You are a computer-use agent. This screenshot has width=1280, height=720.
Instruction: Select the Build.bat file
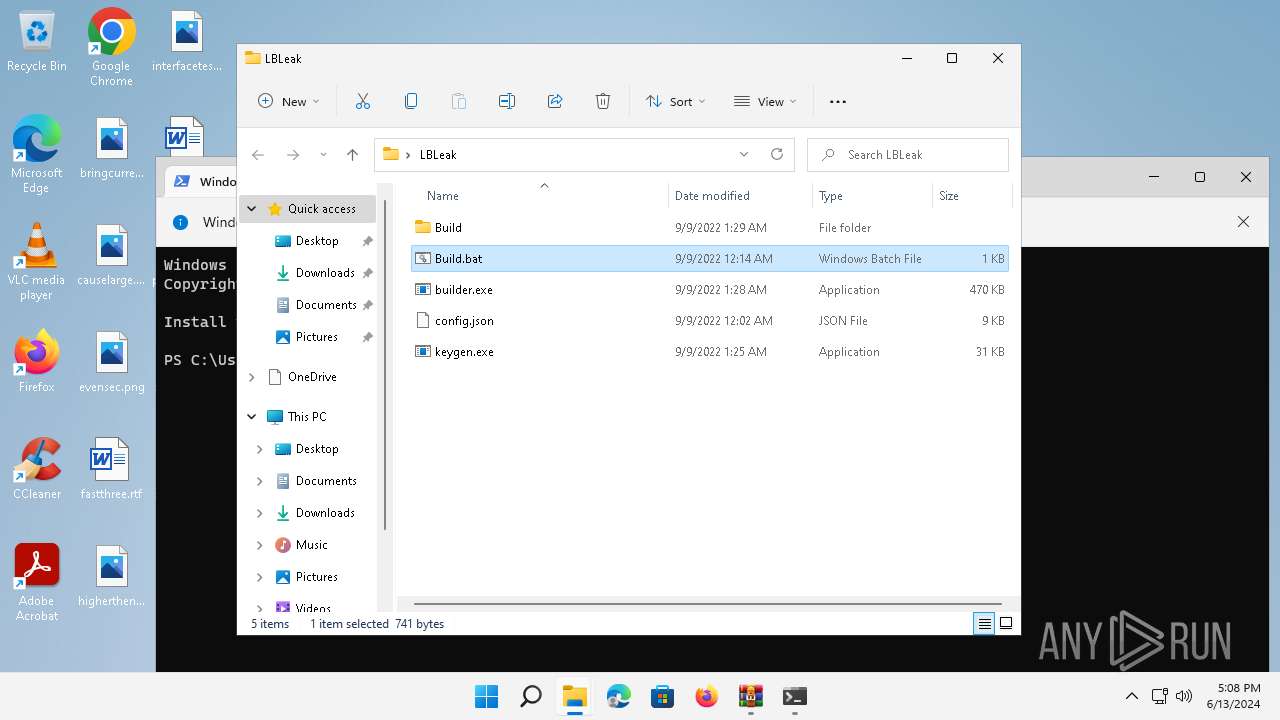709,259
